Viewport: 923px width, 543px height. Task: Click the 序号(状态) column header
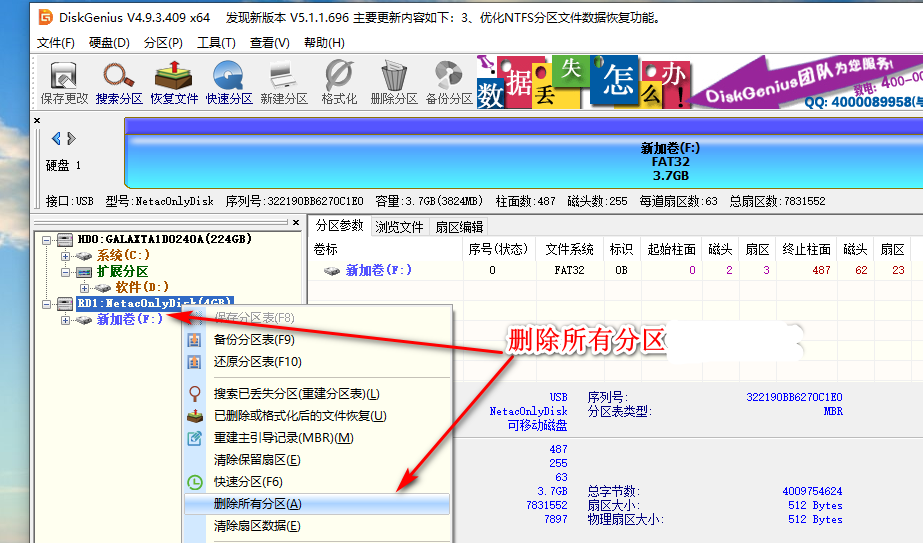(x=499, y=250)
